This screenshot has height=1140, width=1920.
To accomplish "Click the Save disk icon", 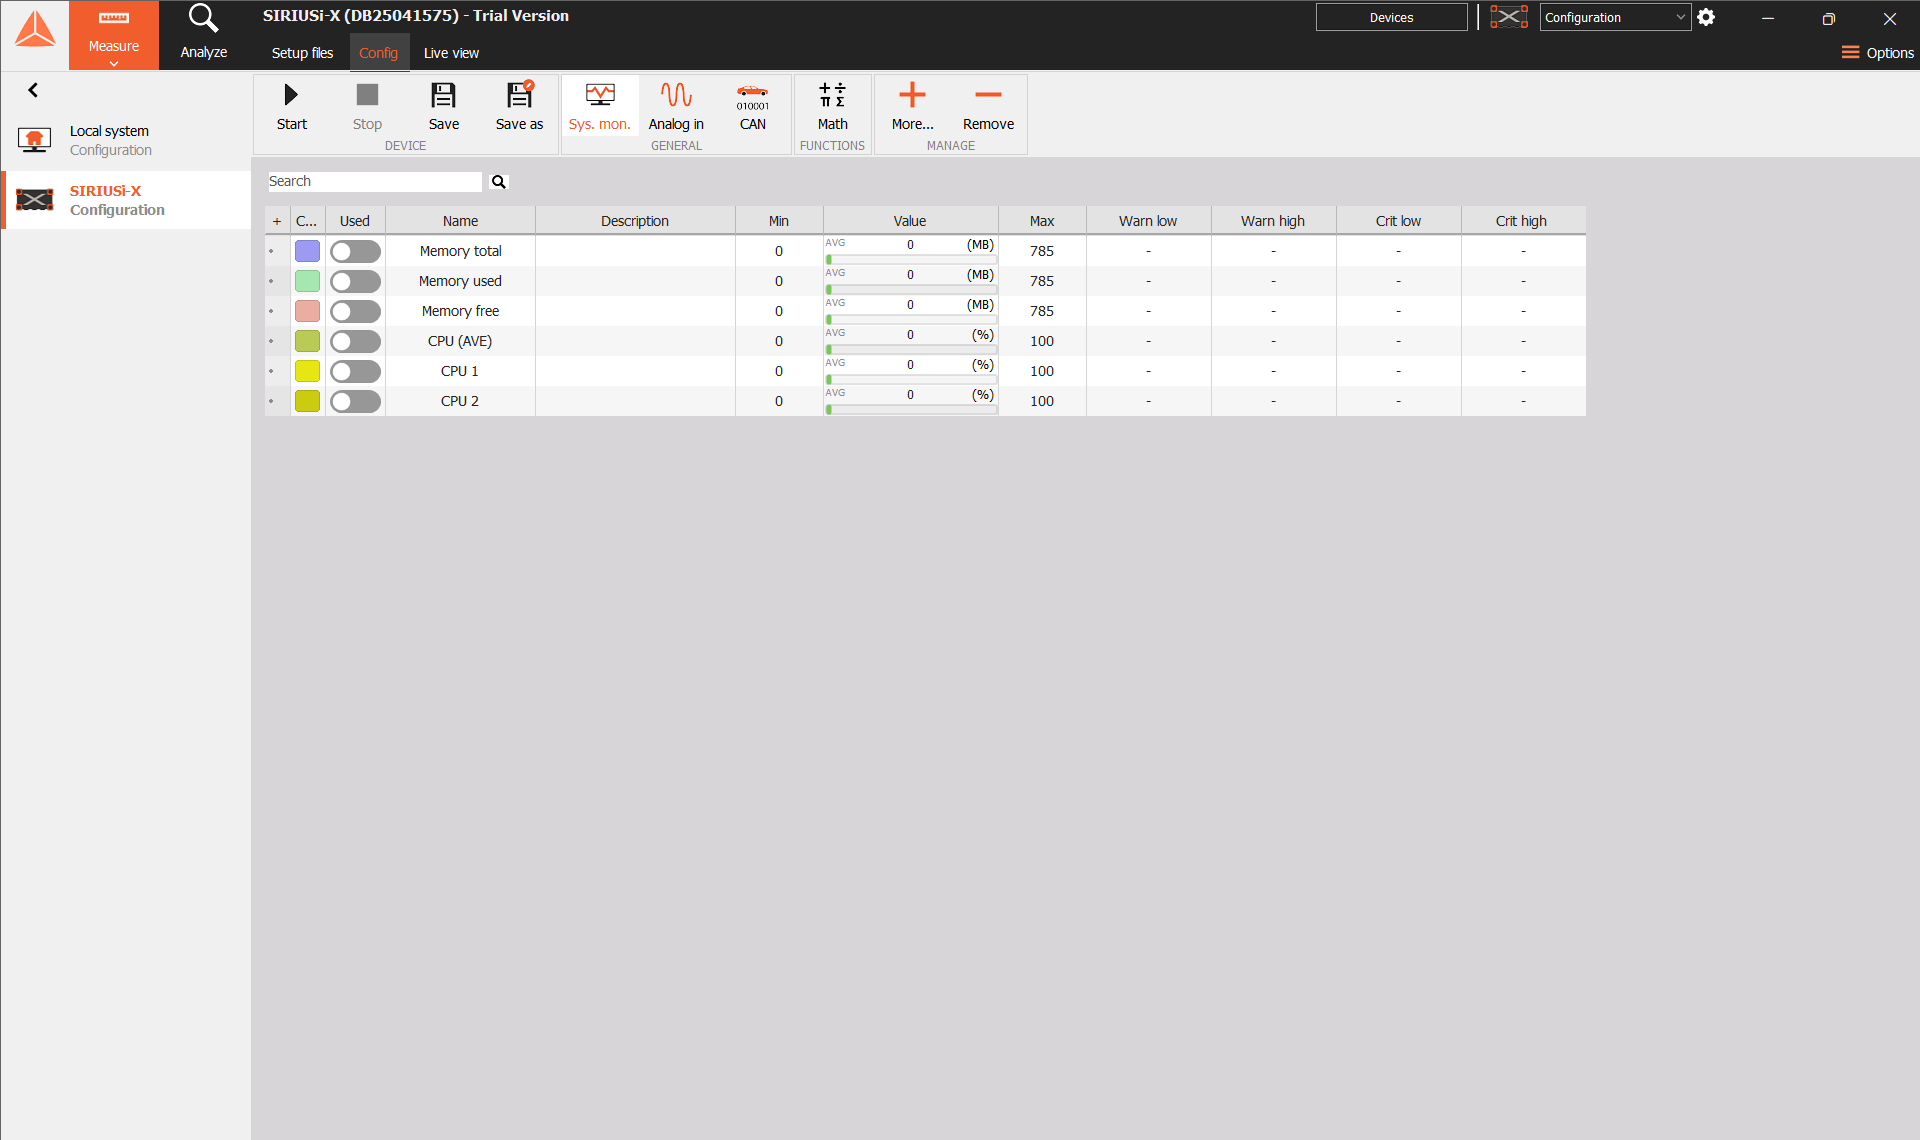I will (x=443, y=96).
